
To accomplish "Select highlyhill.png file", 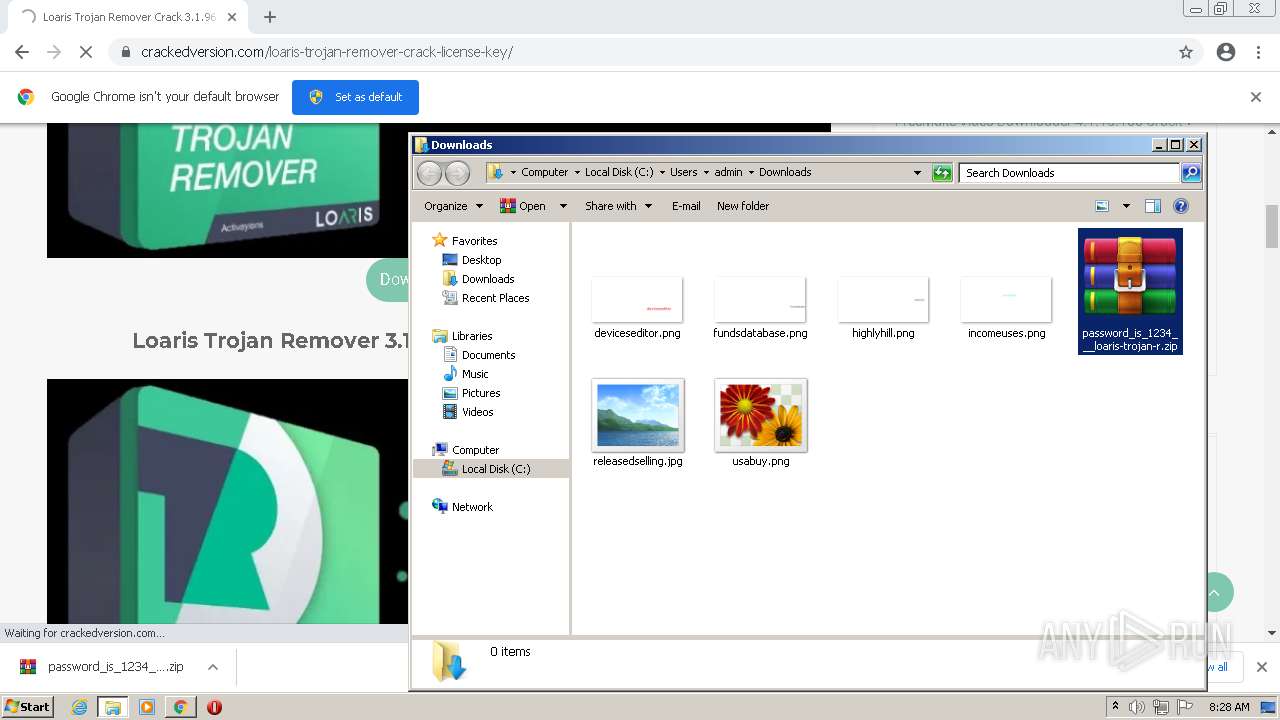I will pos(883,308).
